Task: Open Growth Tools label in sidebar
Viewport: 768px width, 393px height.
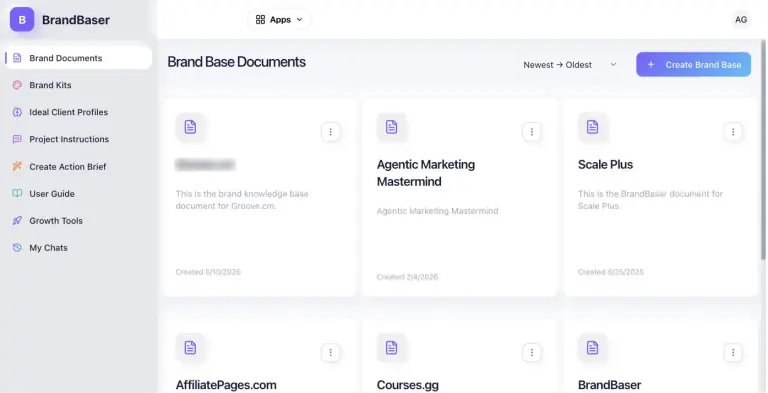Action: (56, 221)
